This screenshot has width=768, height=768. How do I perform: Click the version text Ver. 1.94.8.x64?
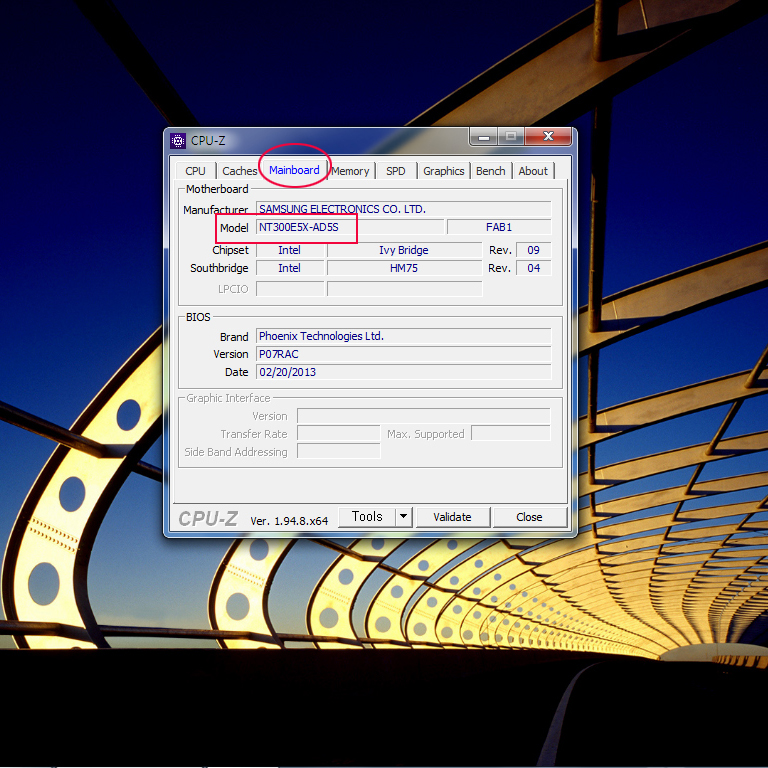289,521
